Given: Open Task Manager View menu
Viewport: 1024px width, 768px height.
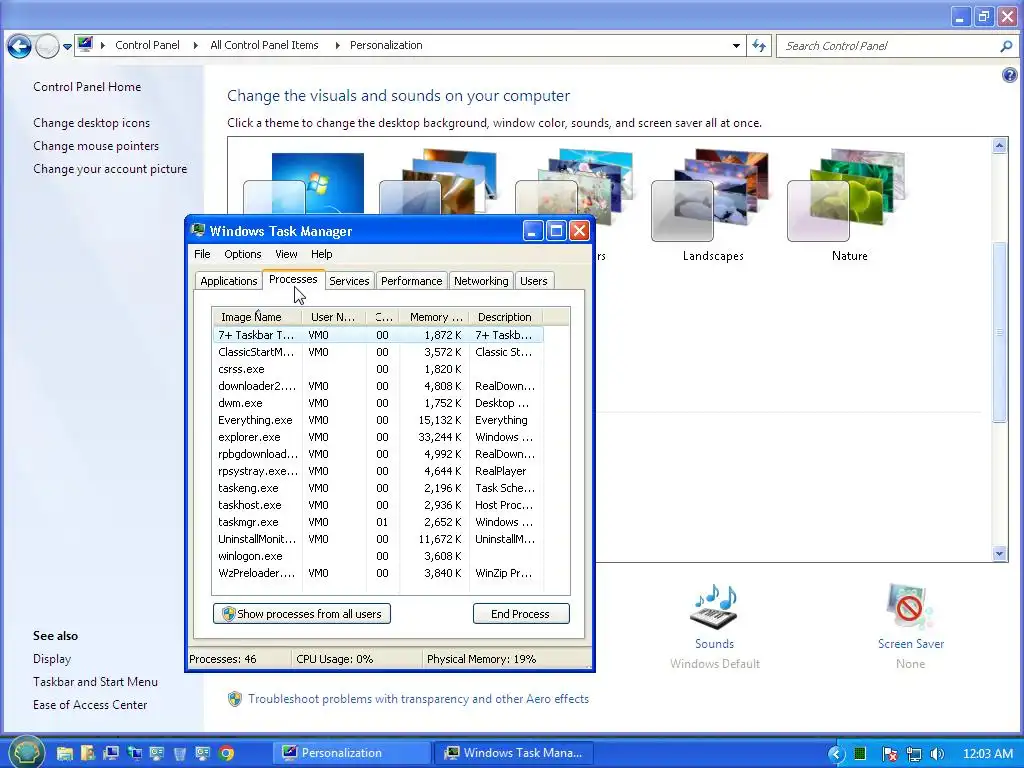Looking at the screenshot, I should point(286,254).
